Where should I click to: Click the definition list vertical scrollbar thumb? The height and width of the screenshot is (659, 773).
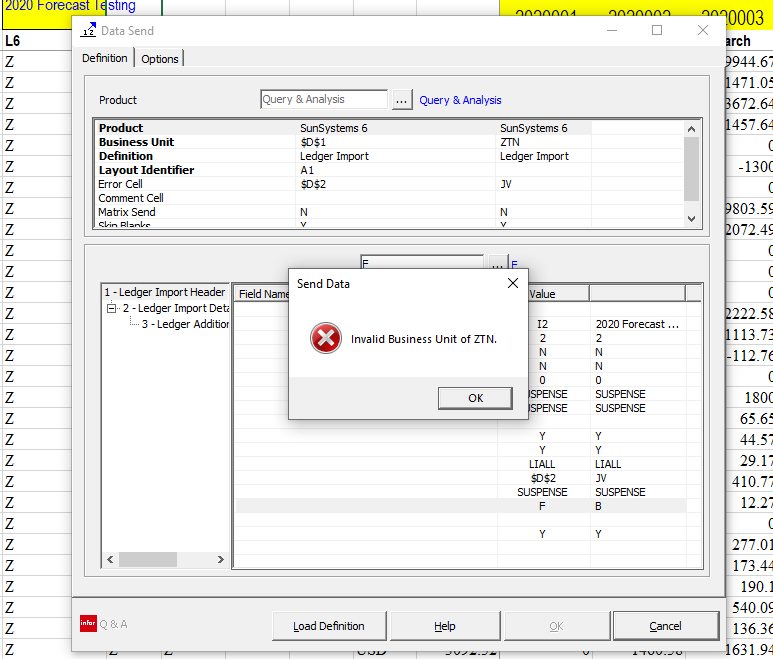(691, 169)
